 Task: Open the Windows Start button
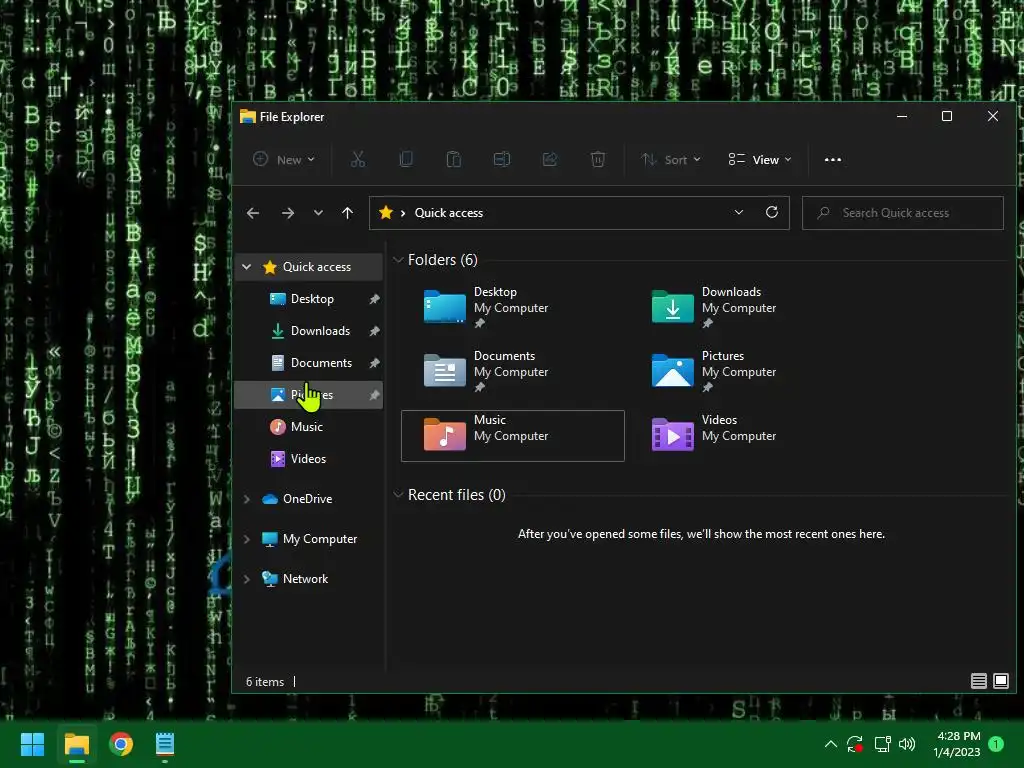click(x=32, y=744)
